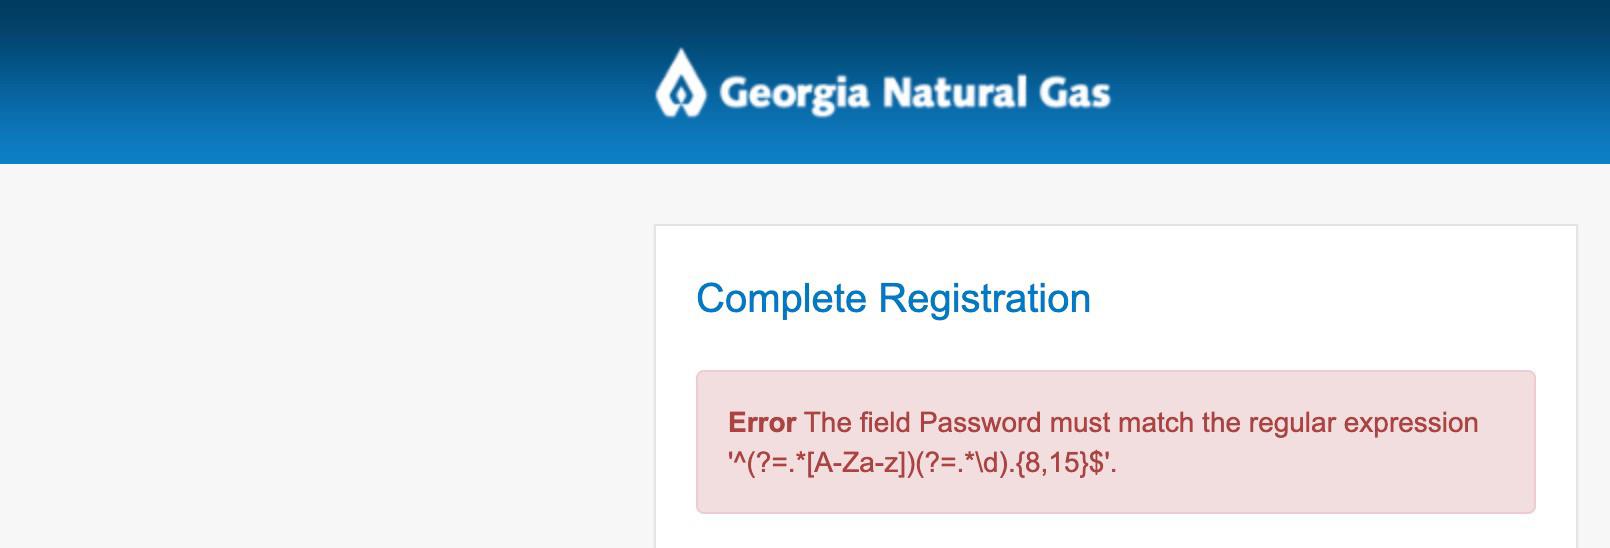1610x548 pixels.
Task: Click the bold Error label
Action: click(x=762, y=422)
